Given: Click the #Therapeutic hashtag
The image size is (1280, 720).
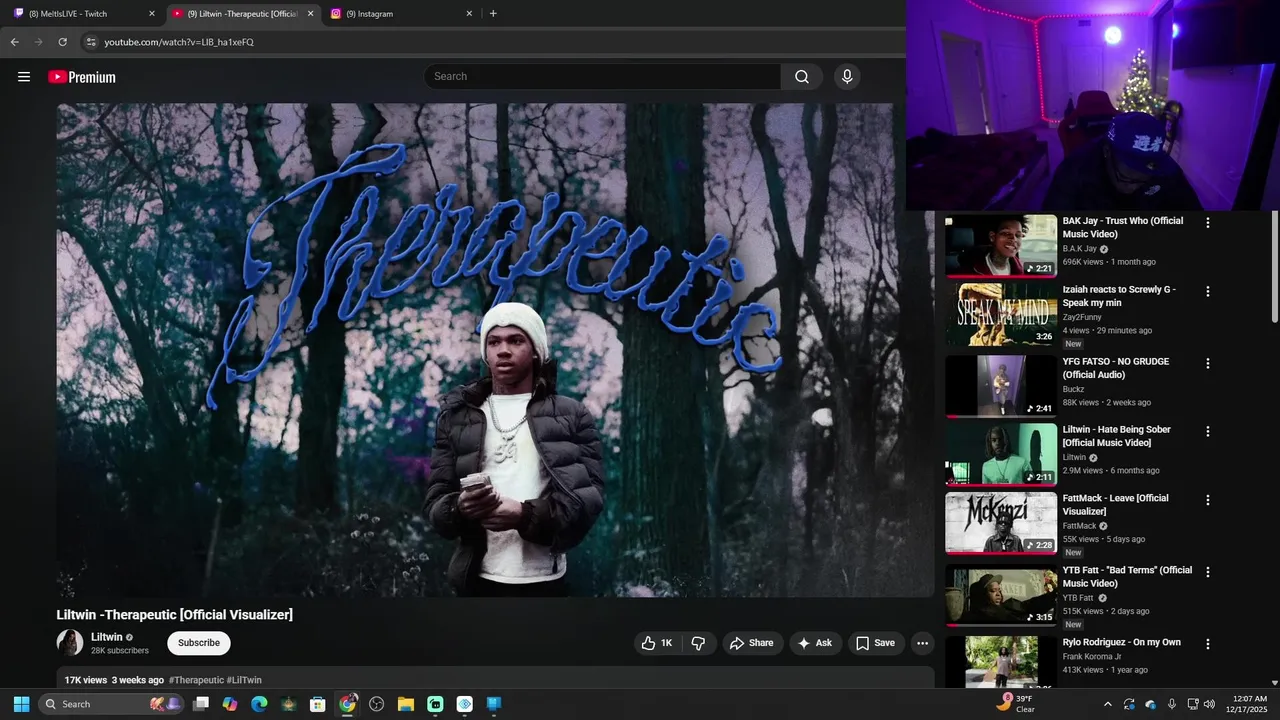Looking at the screenshot, I should pyautogui.click(x=196, y=680).
